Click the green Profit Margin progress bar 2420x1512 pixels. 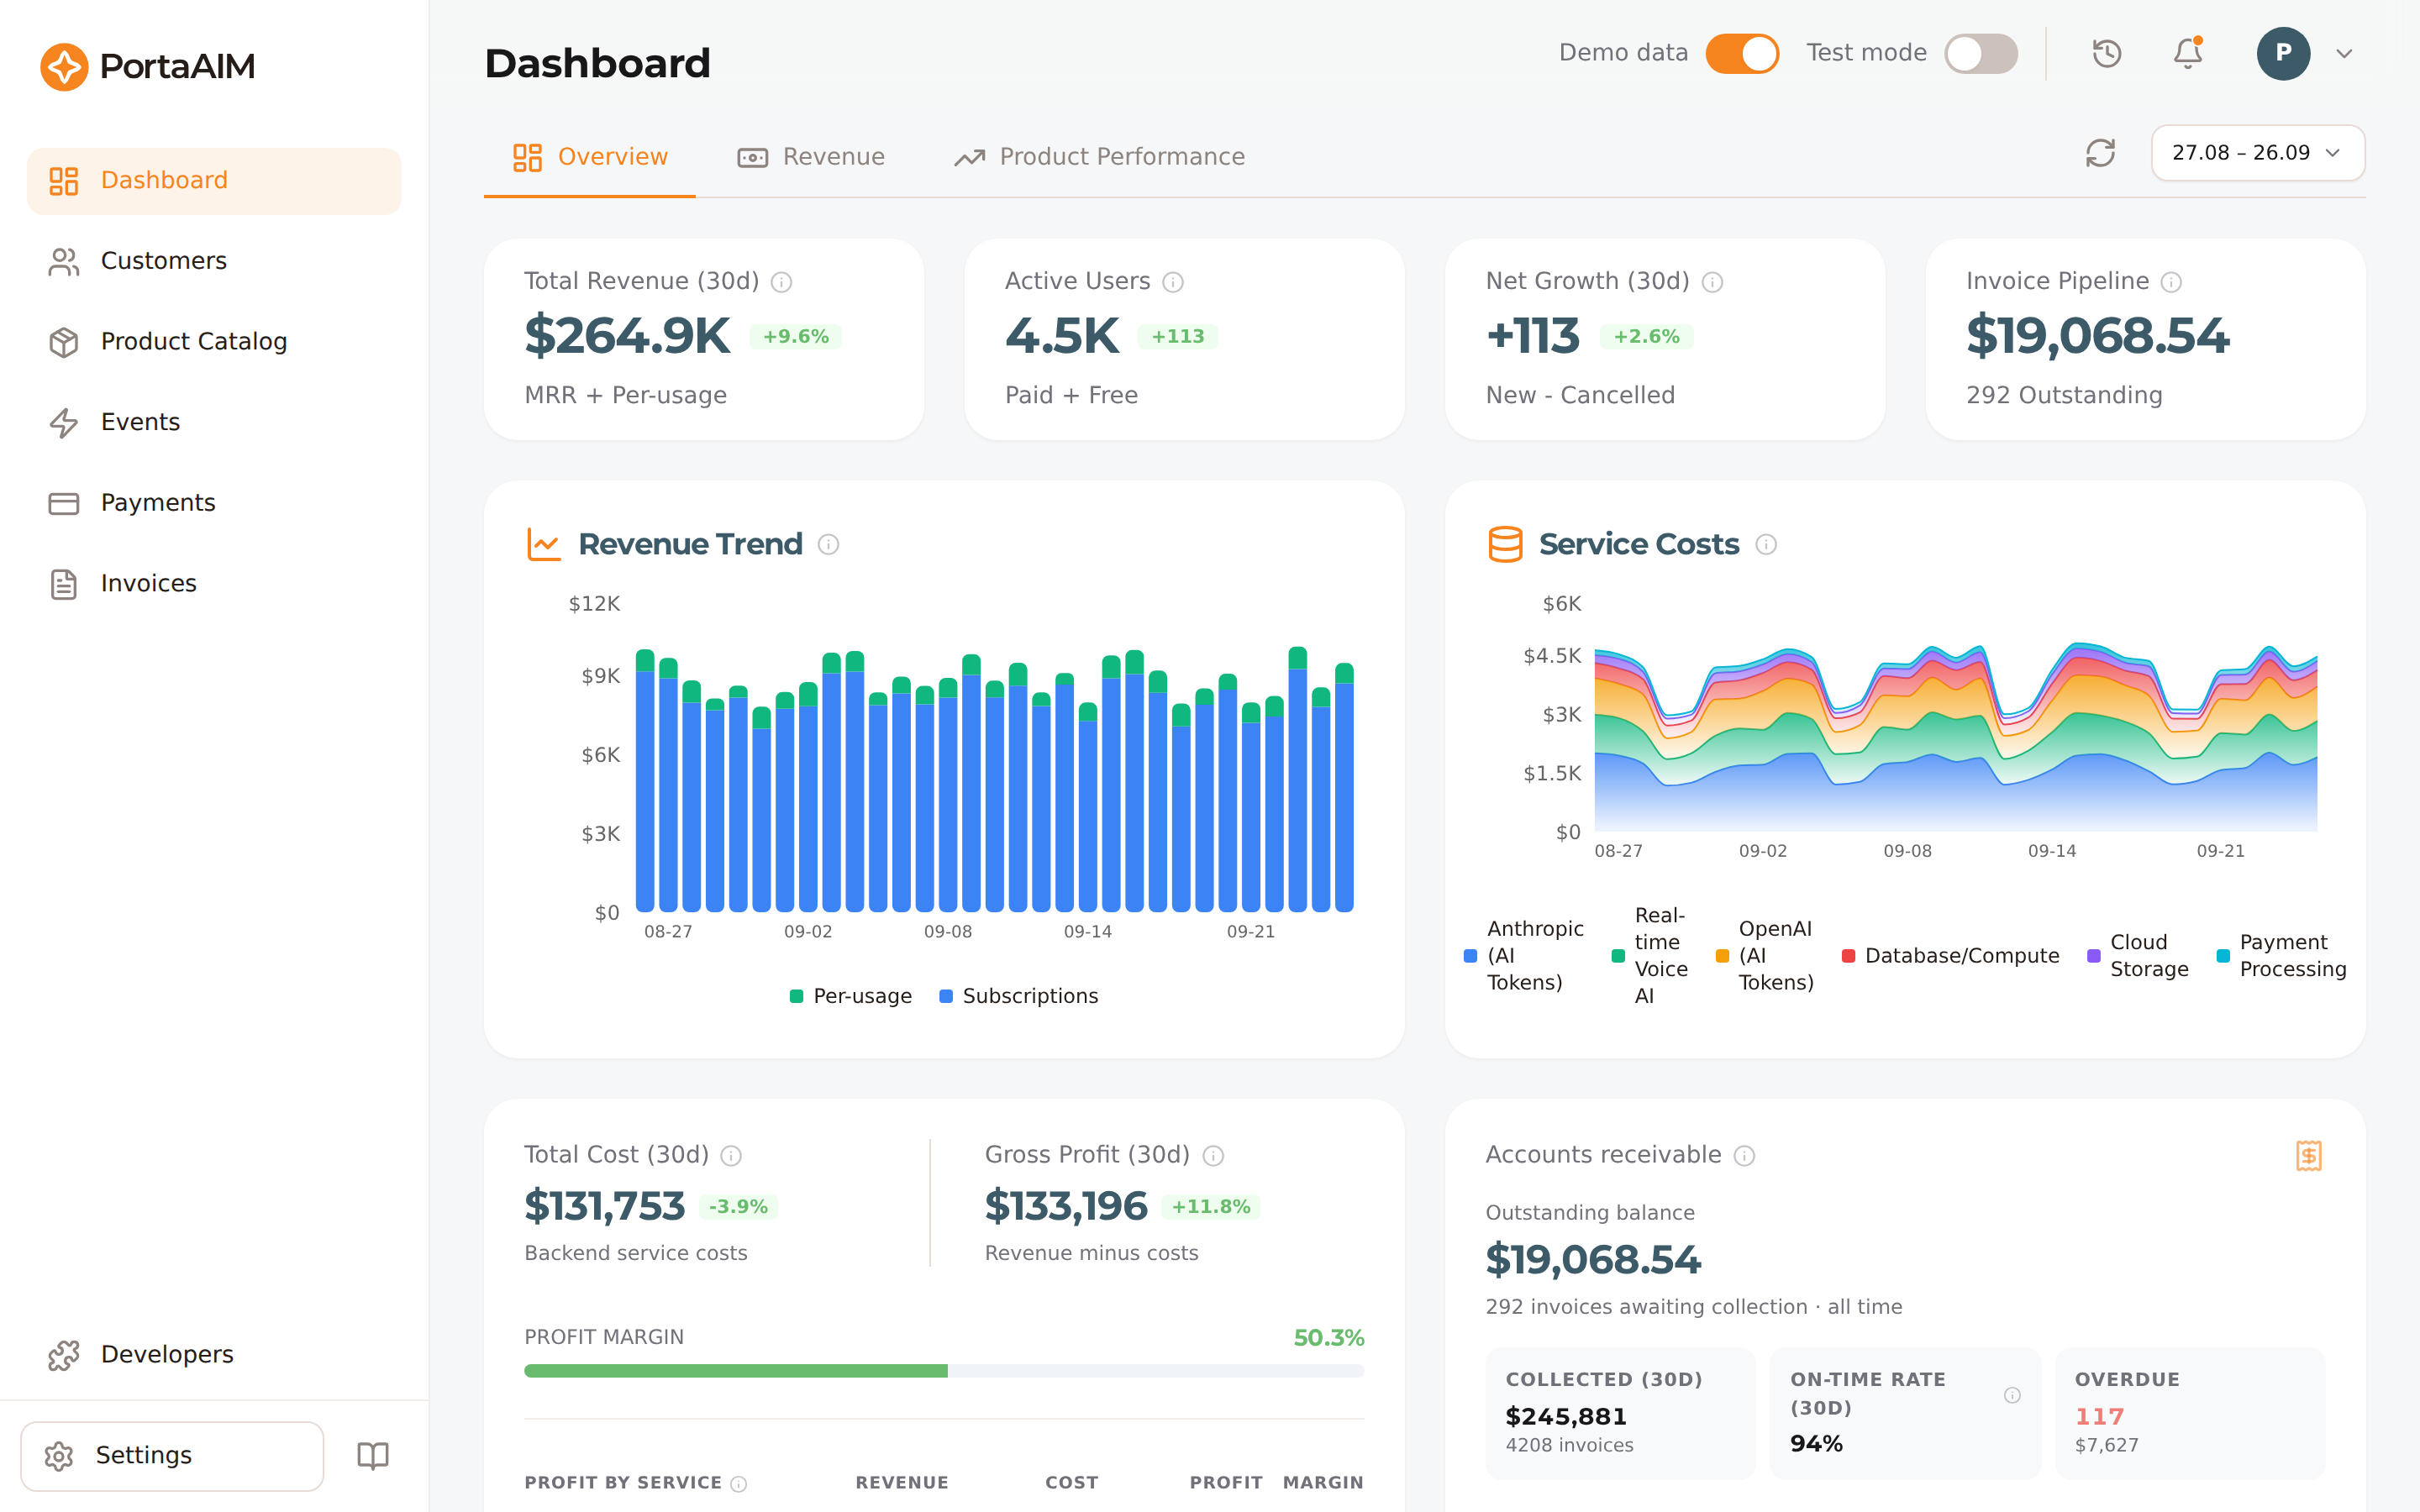pos(736,1371)
